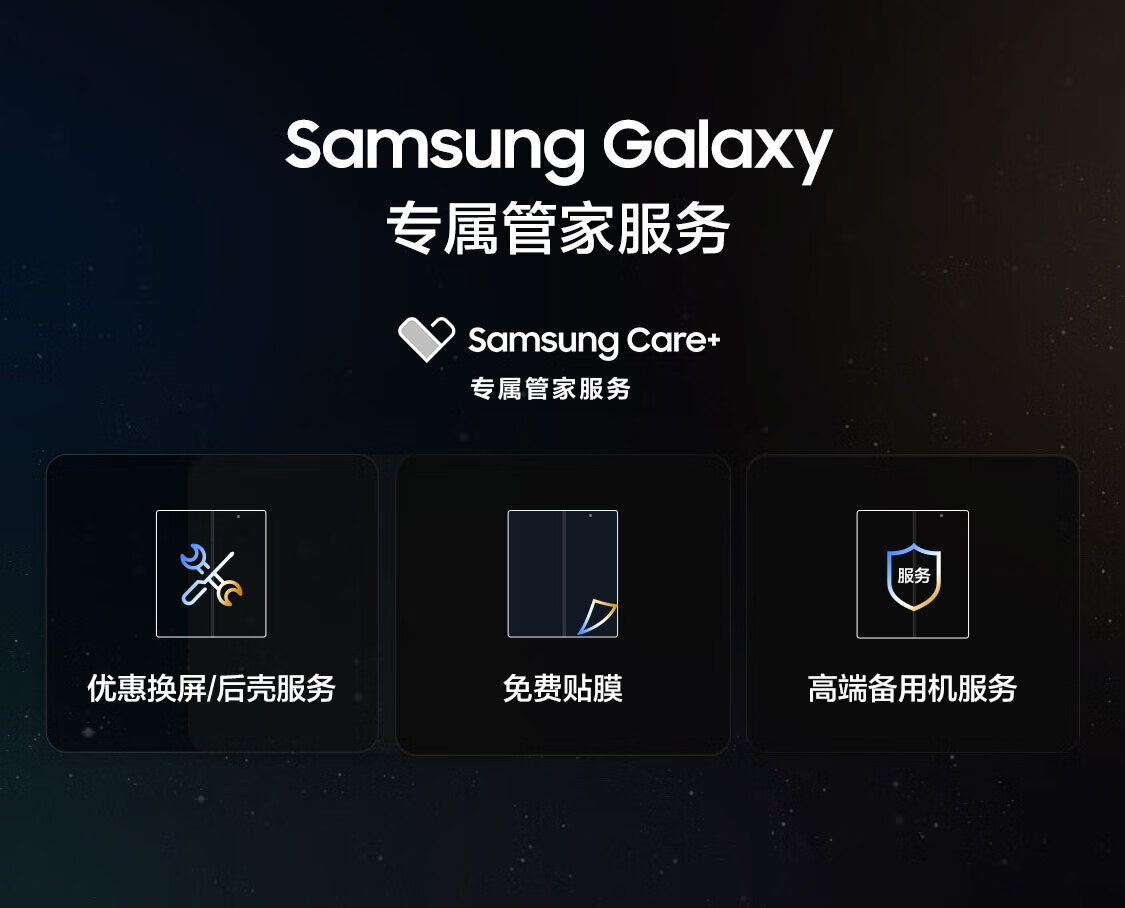Open the 高端备用机服务 label
Image resolution: width=1125 pixels, height=908 pixels.
pos(912,688)
